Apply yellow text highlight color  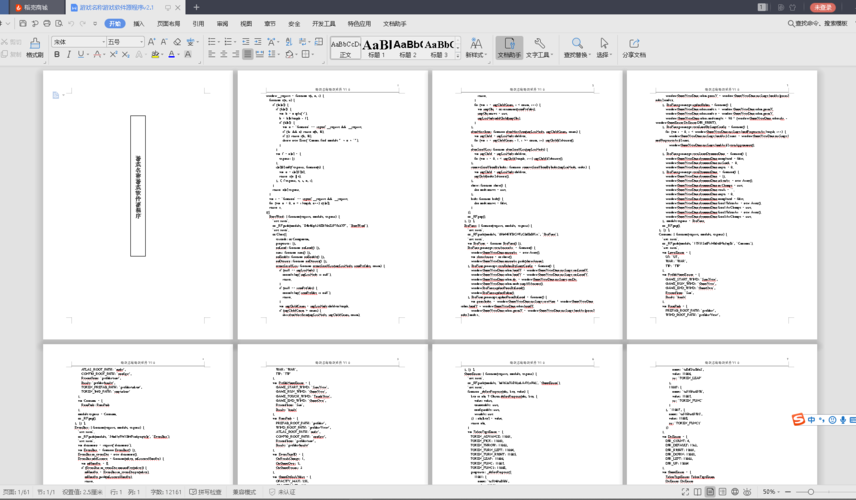click(x=155, y=55)
